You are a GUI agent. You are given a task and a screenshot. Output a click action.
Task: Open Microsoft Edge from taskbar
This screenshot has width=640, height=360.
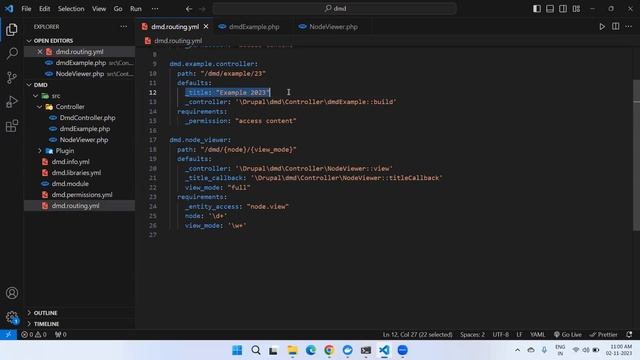click(x=311, y=350)
